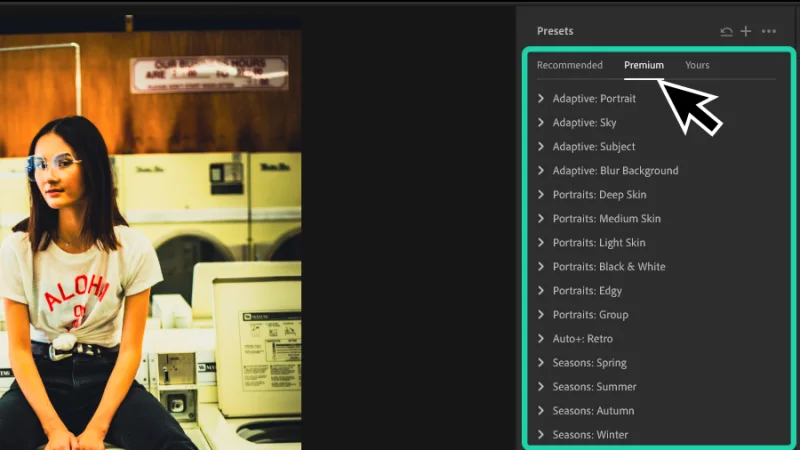Click the 'Seasons: Summer' label
Image resolution: width=800 pixels, height=450 pixels.
click(x=594, y=386)
